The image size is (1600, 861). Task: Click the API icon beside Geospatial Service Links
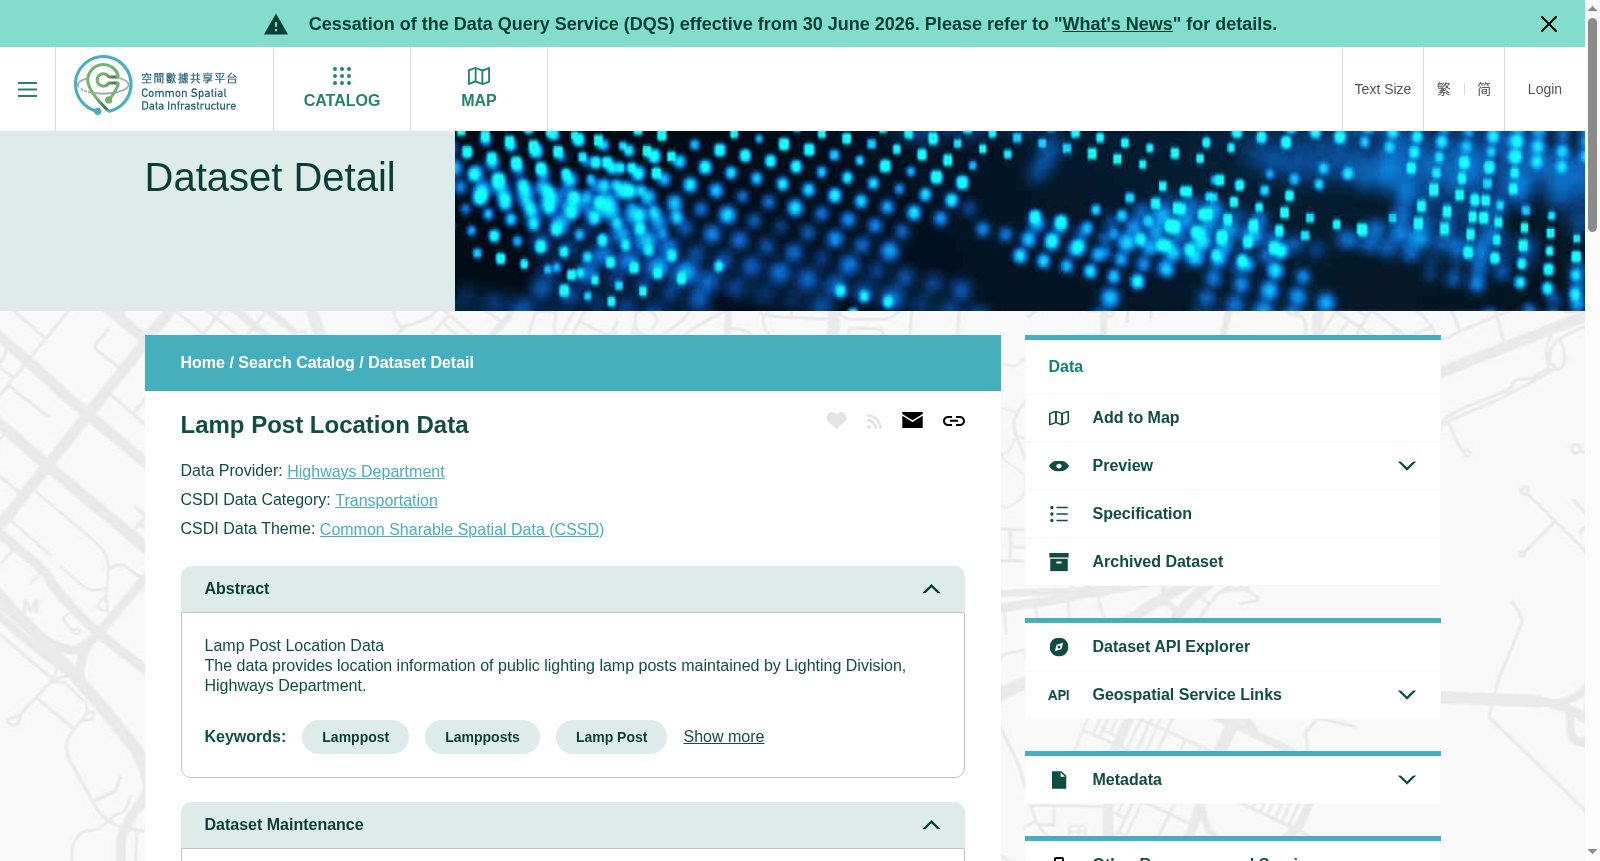[1059, 695]
